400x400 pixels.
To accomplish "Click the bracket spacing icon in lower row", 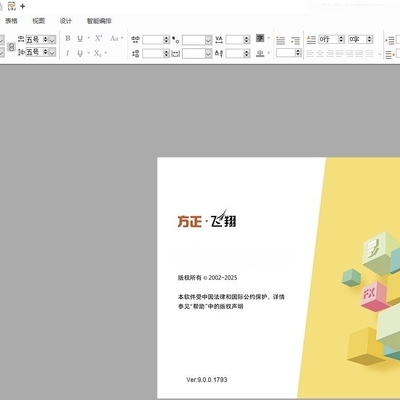I will [x=176, y=53].
